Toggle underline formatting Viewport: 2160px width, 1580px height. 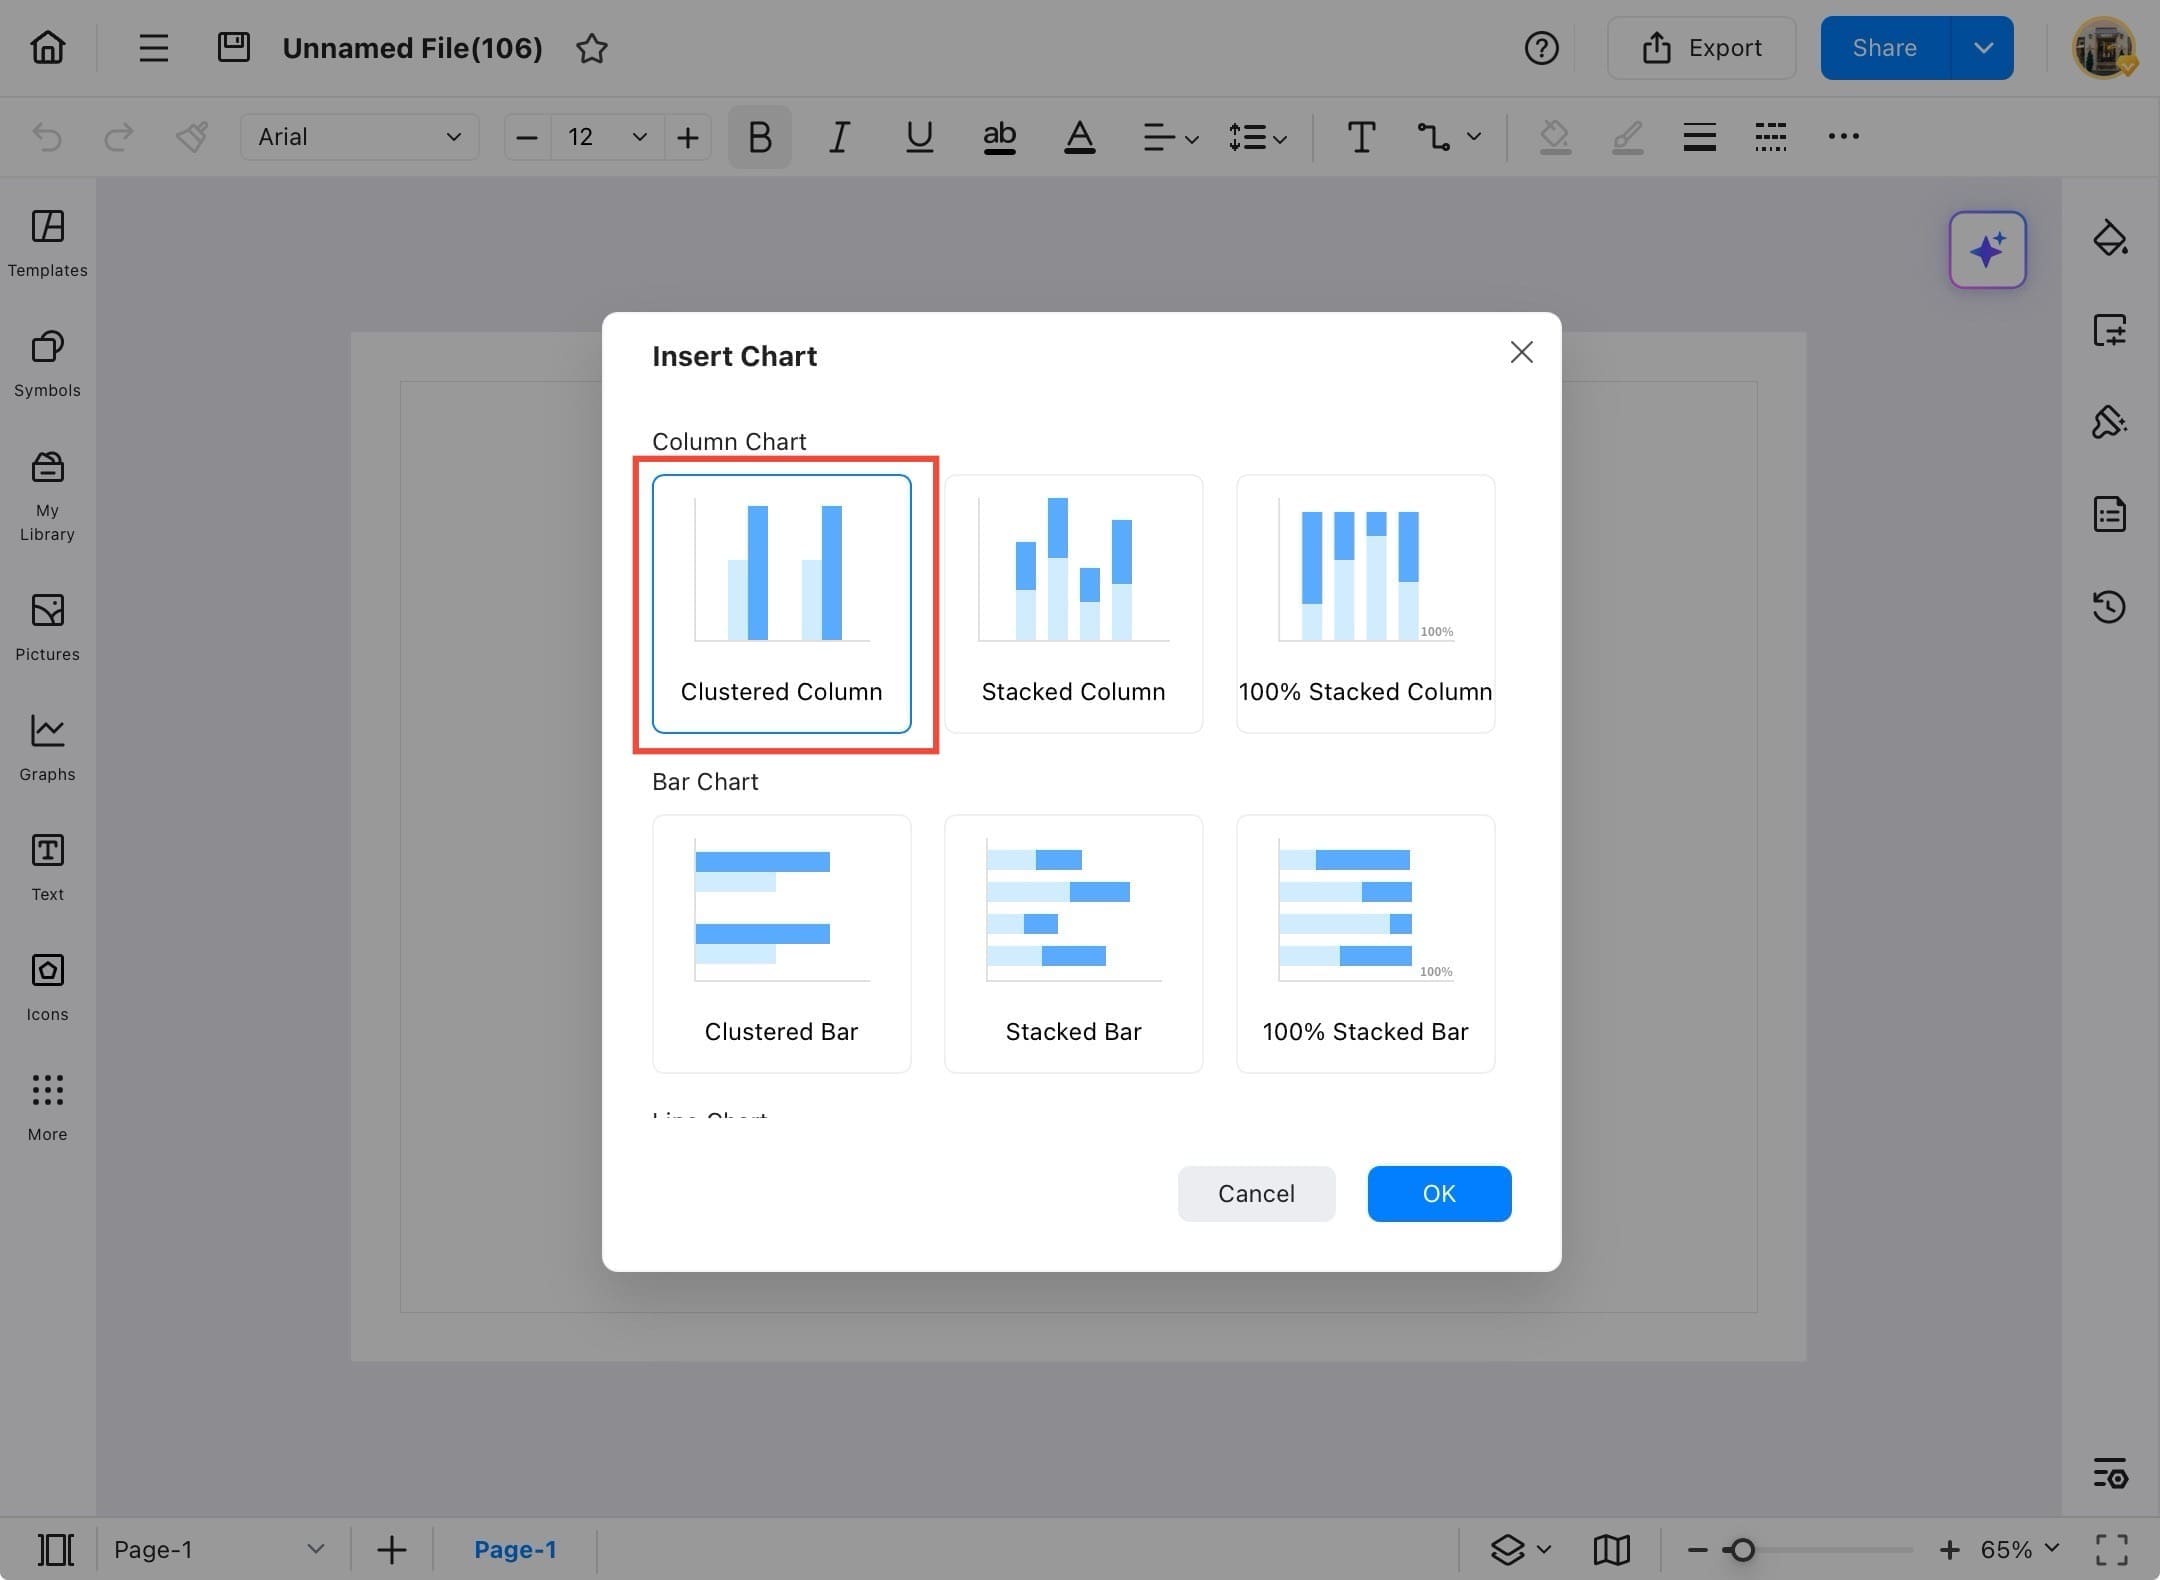[x=918, y=137]
